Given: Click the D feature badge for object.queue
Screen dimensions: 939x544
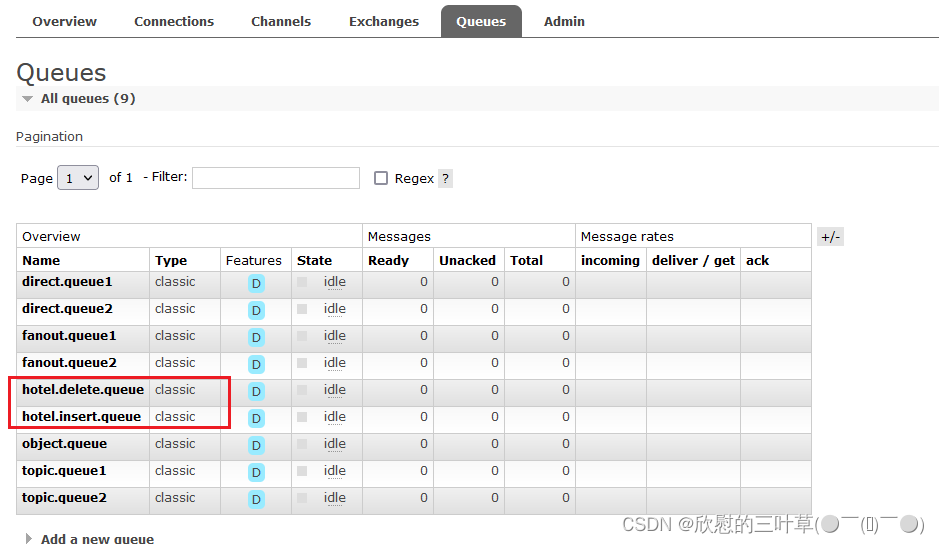Looking at the screenshot, I should tap(256, 445).
